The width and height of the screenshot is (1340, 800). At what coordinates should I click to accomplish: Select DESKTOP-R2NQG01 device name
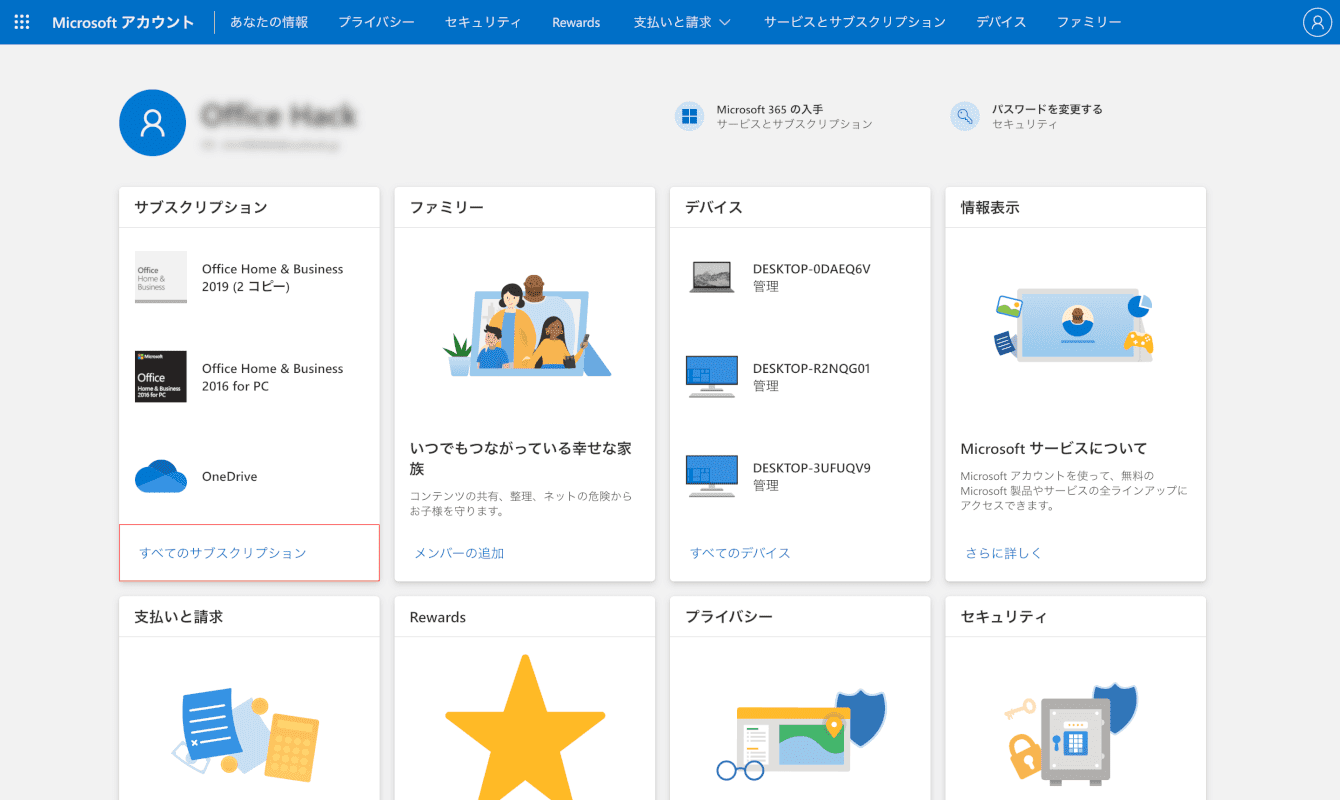point(811,368)
